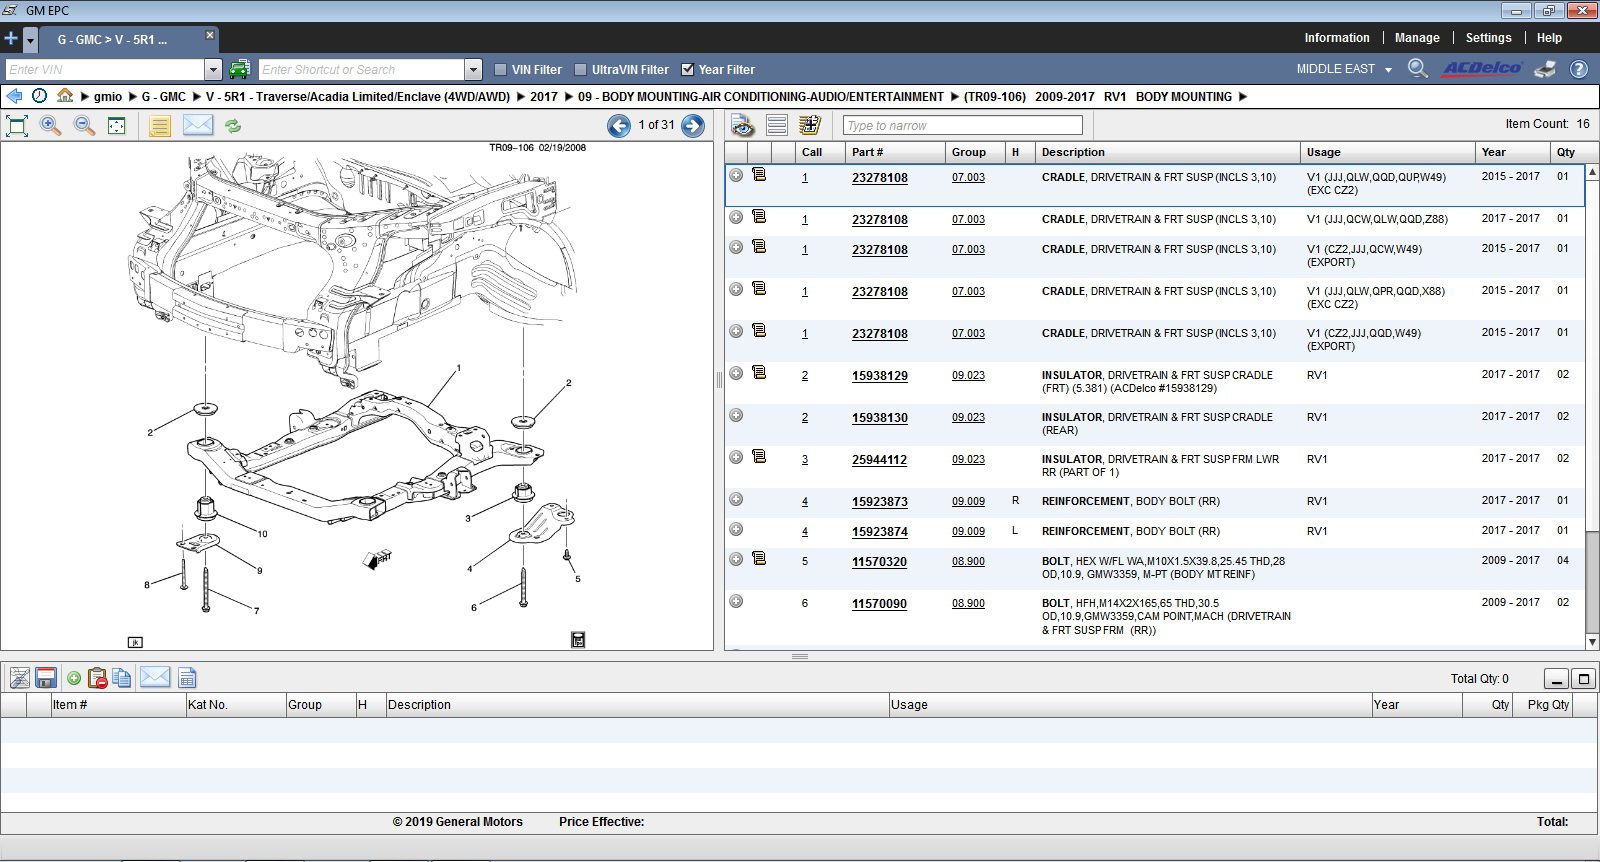Go to next illustration arrow
The width and height of the screenshot is (1600, 862).
693,125
